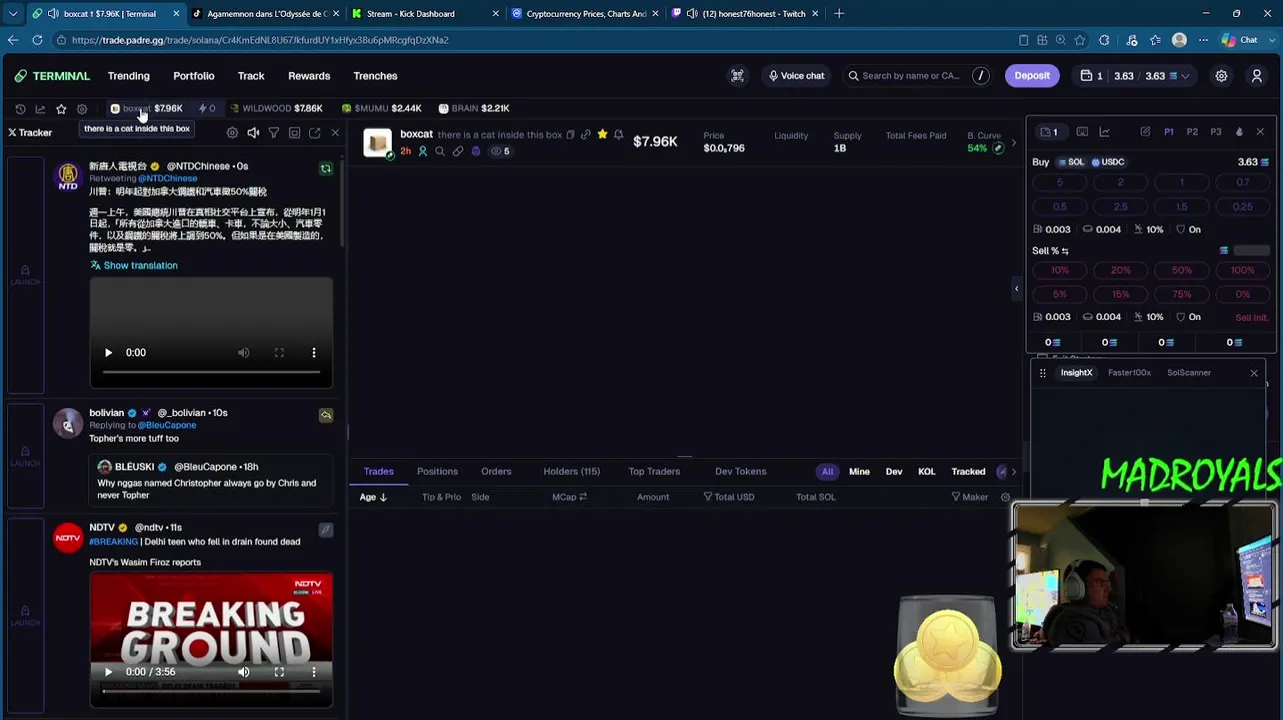Open trades table settings gear
Viewport: 1283px width, 720px height.
coord(1005,497)
